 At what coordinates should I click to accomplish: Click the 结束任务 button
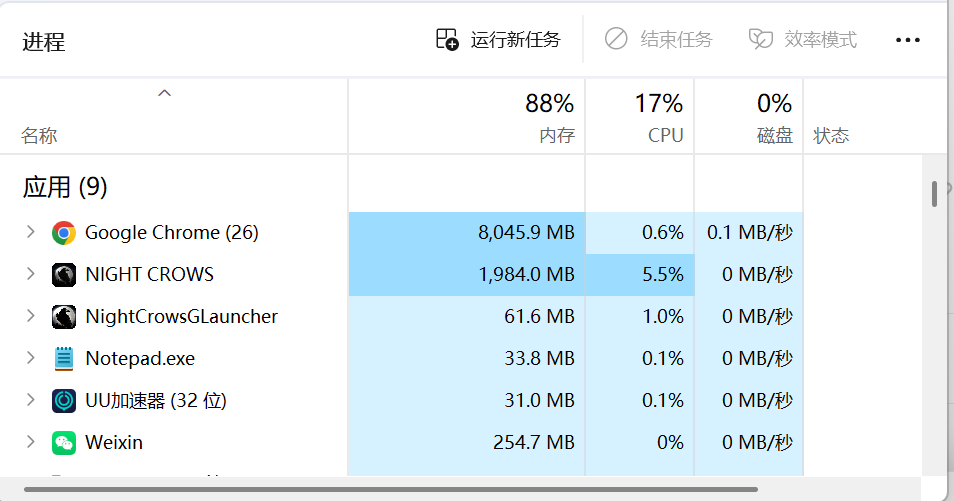click(658, 40)
